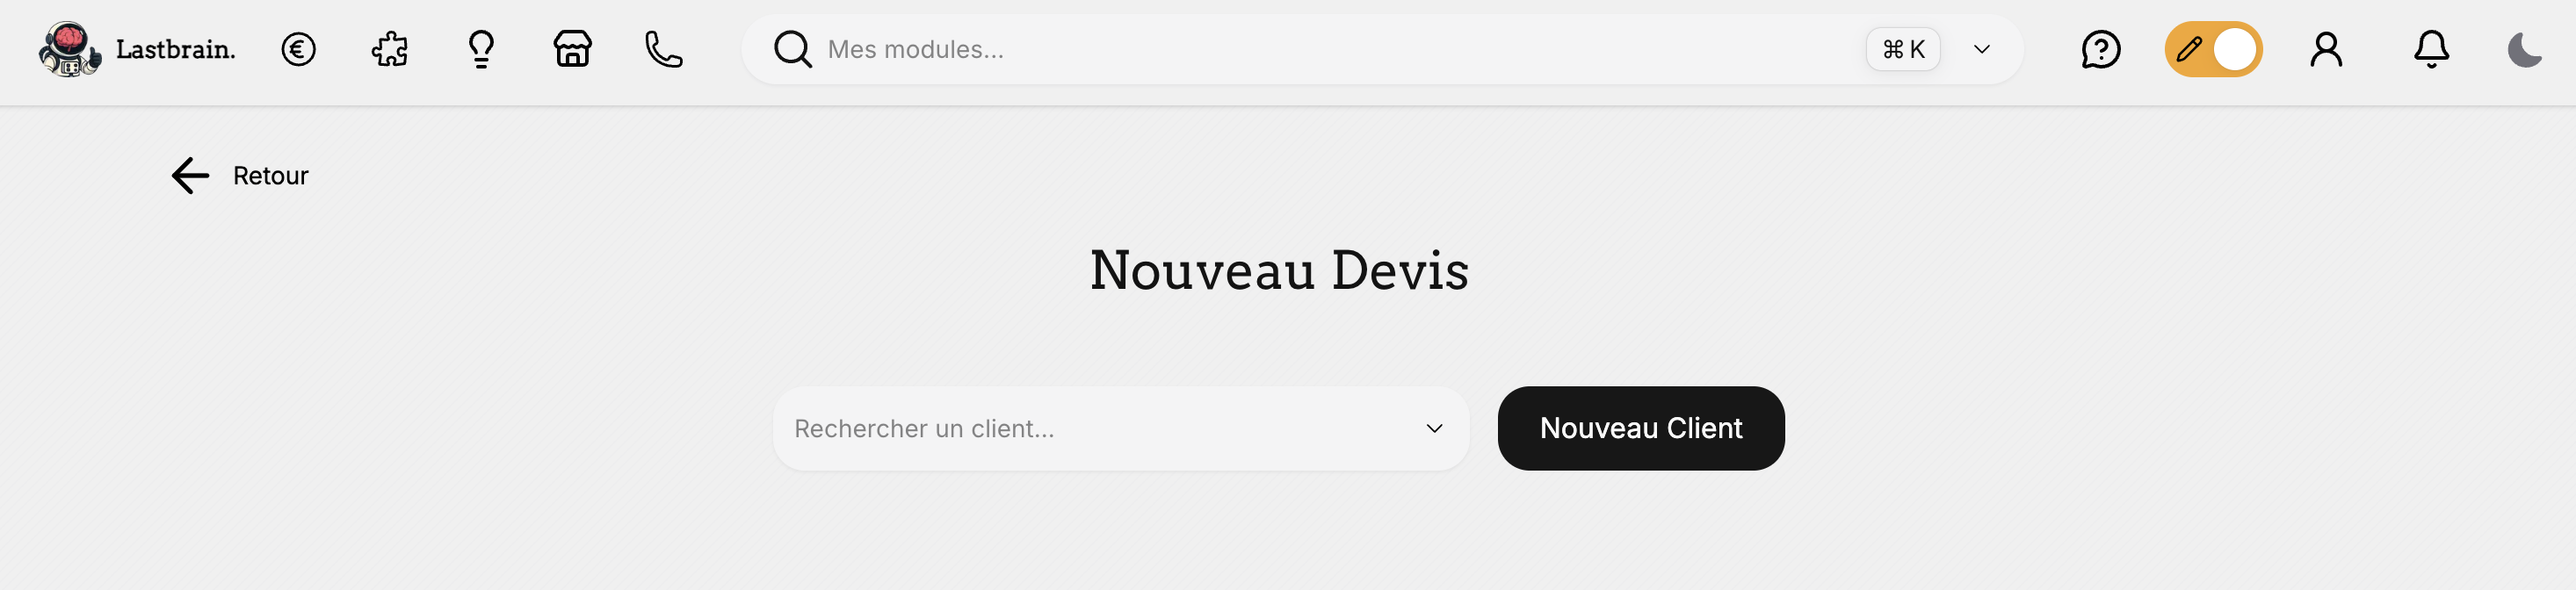
Task: Open the puzzle piece modules icon
Action: tap(390, 49)
